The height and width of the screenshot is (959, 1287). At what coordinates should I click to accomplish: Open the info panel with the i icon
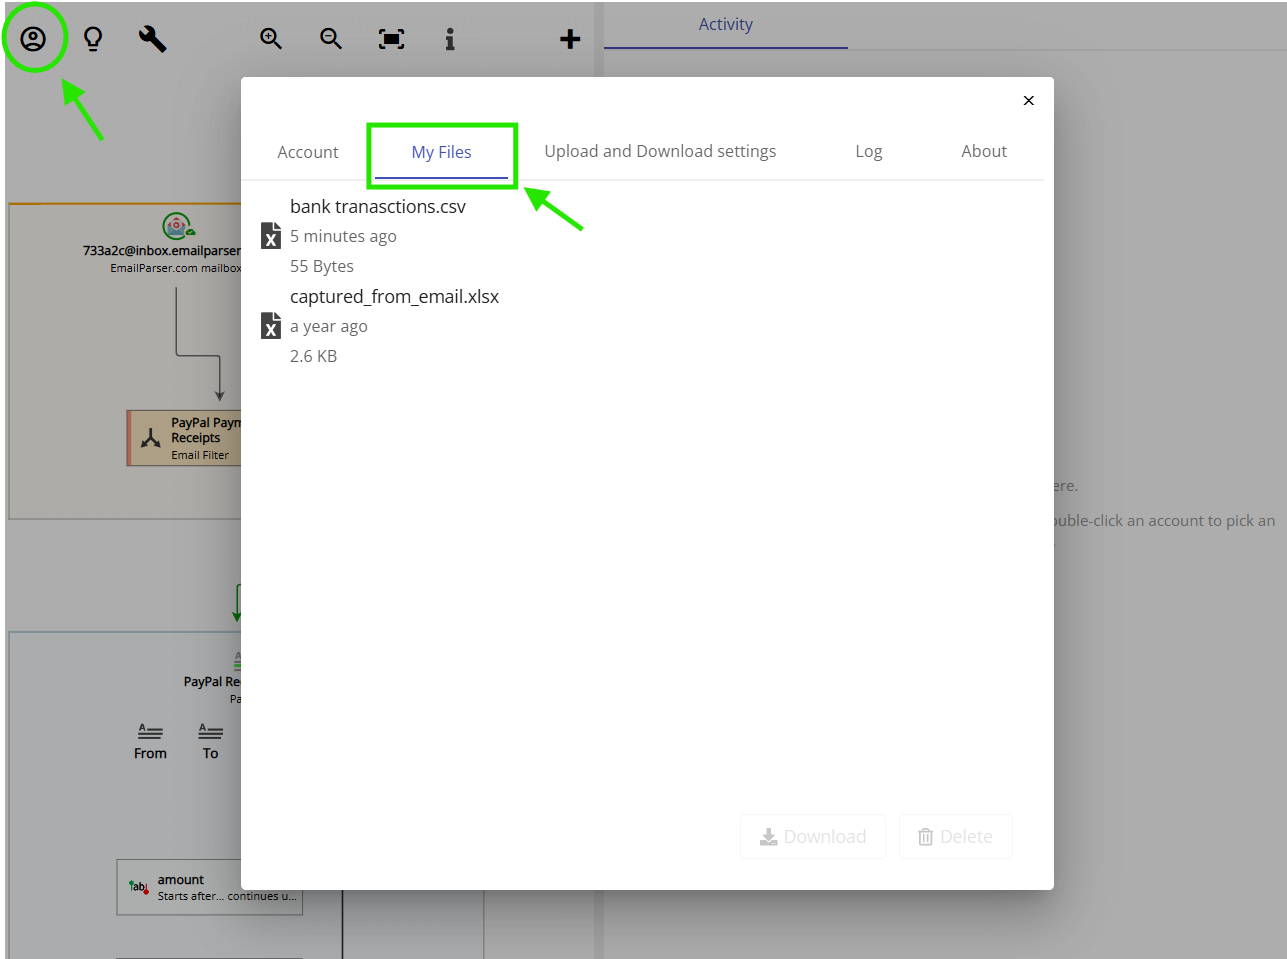[x=449, y=38]
